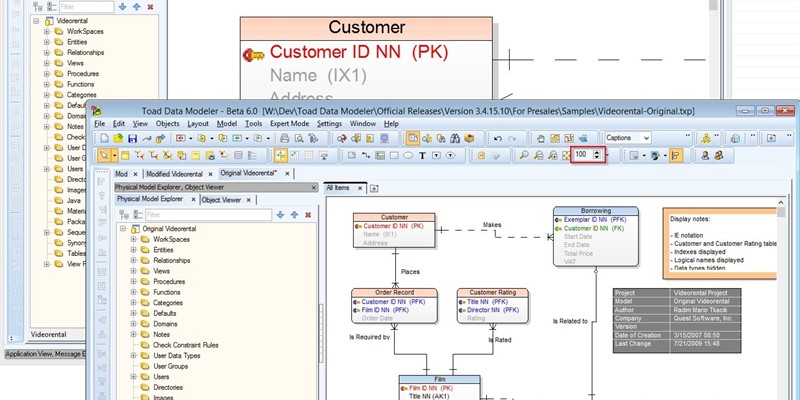
Task: Open the File menu
Action: click(x=99, y=123)
